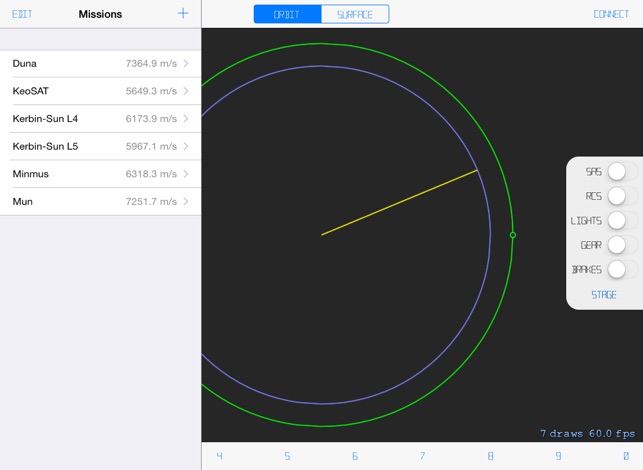Open the Kerbin-Sun L4 mission chevron
Screen dimensions: 643x470
click(186, 119)
